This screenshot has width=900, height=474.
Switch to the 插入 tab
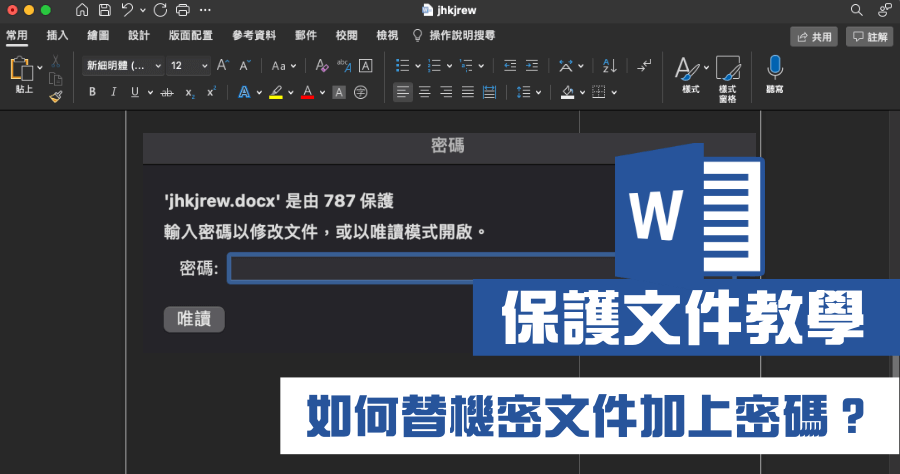coord(57,36)
